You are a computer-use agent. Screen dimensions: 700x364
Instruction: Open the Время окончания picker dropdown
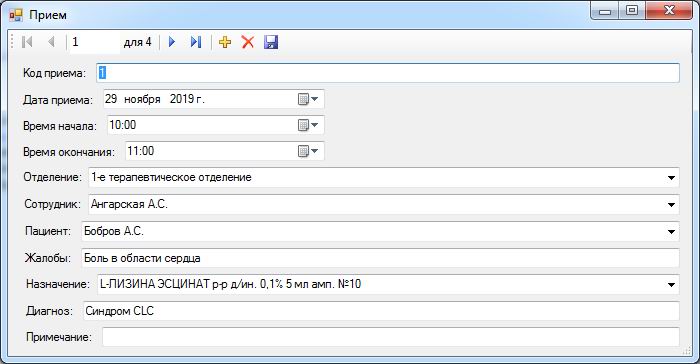308,151
